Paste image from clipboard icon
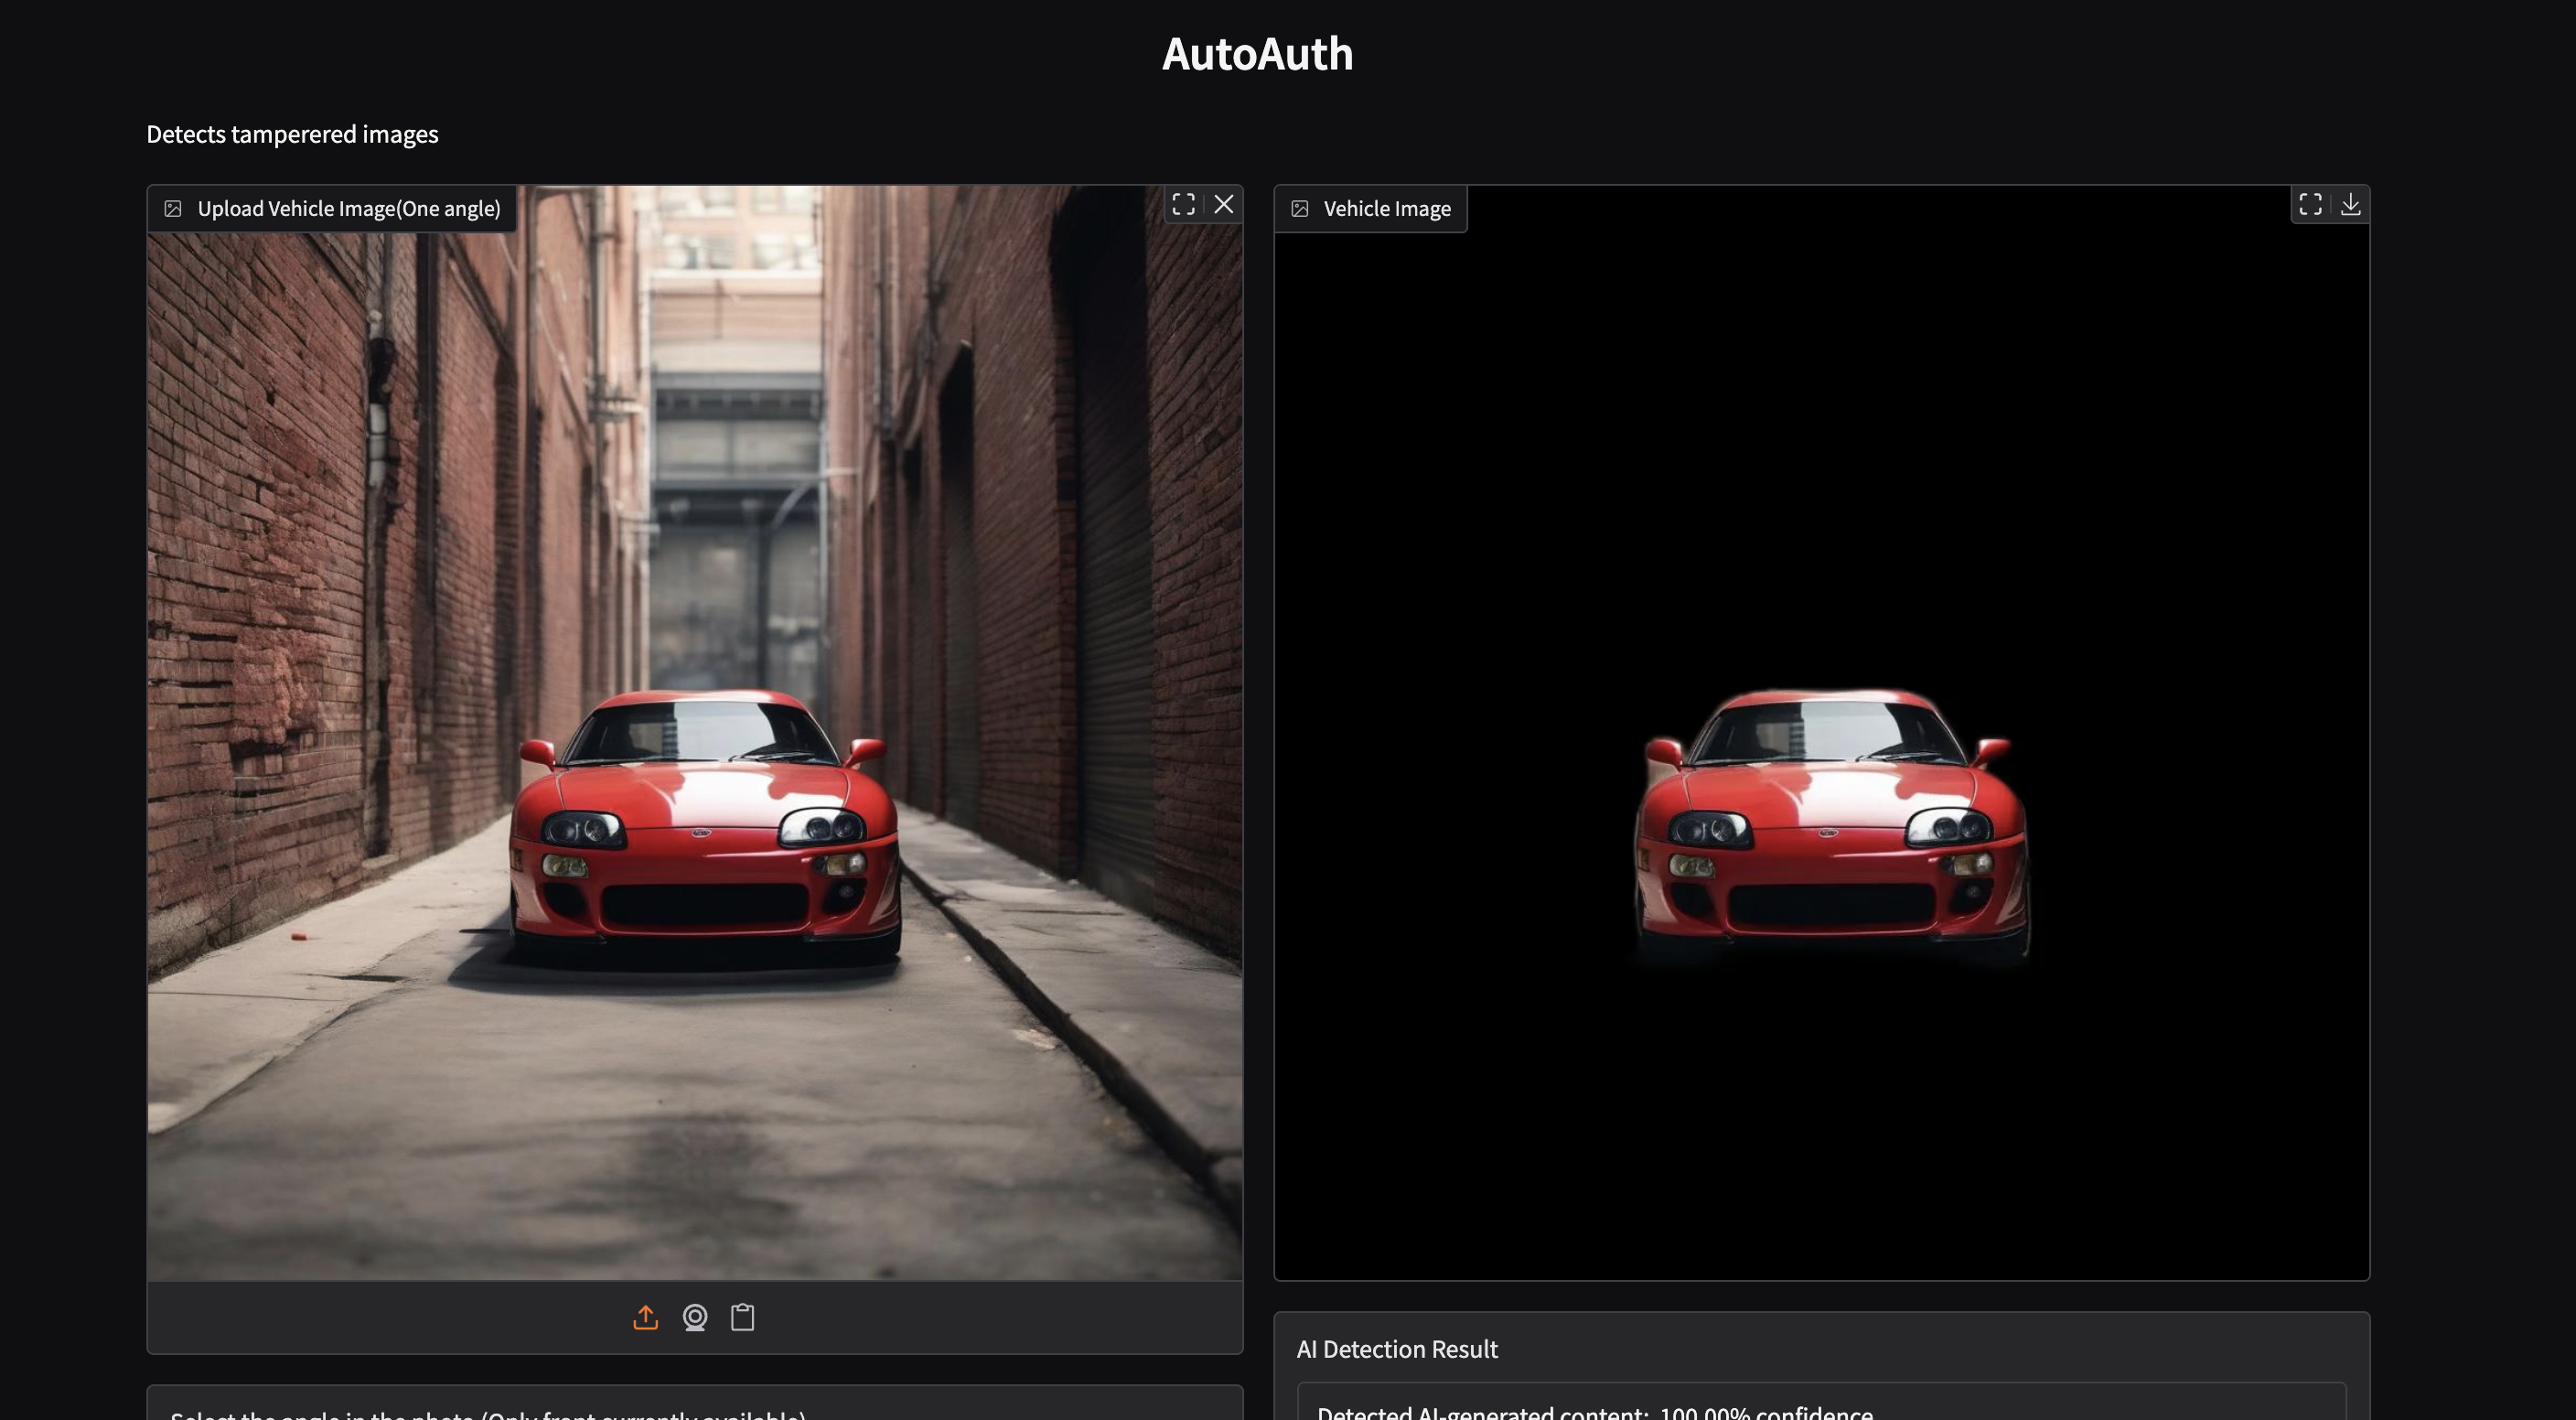Viewport: 2576px width, 1420px height. coord(742,1317)
